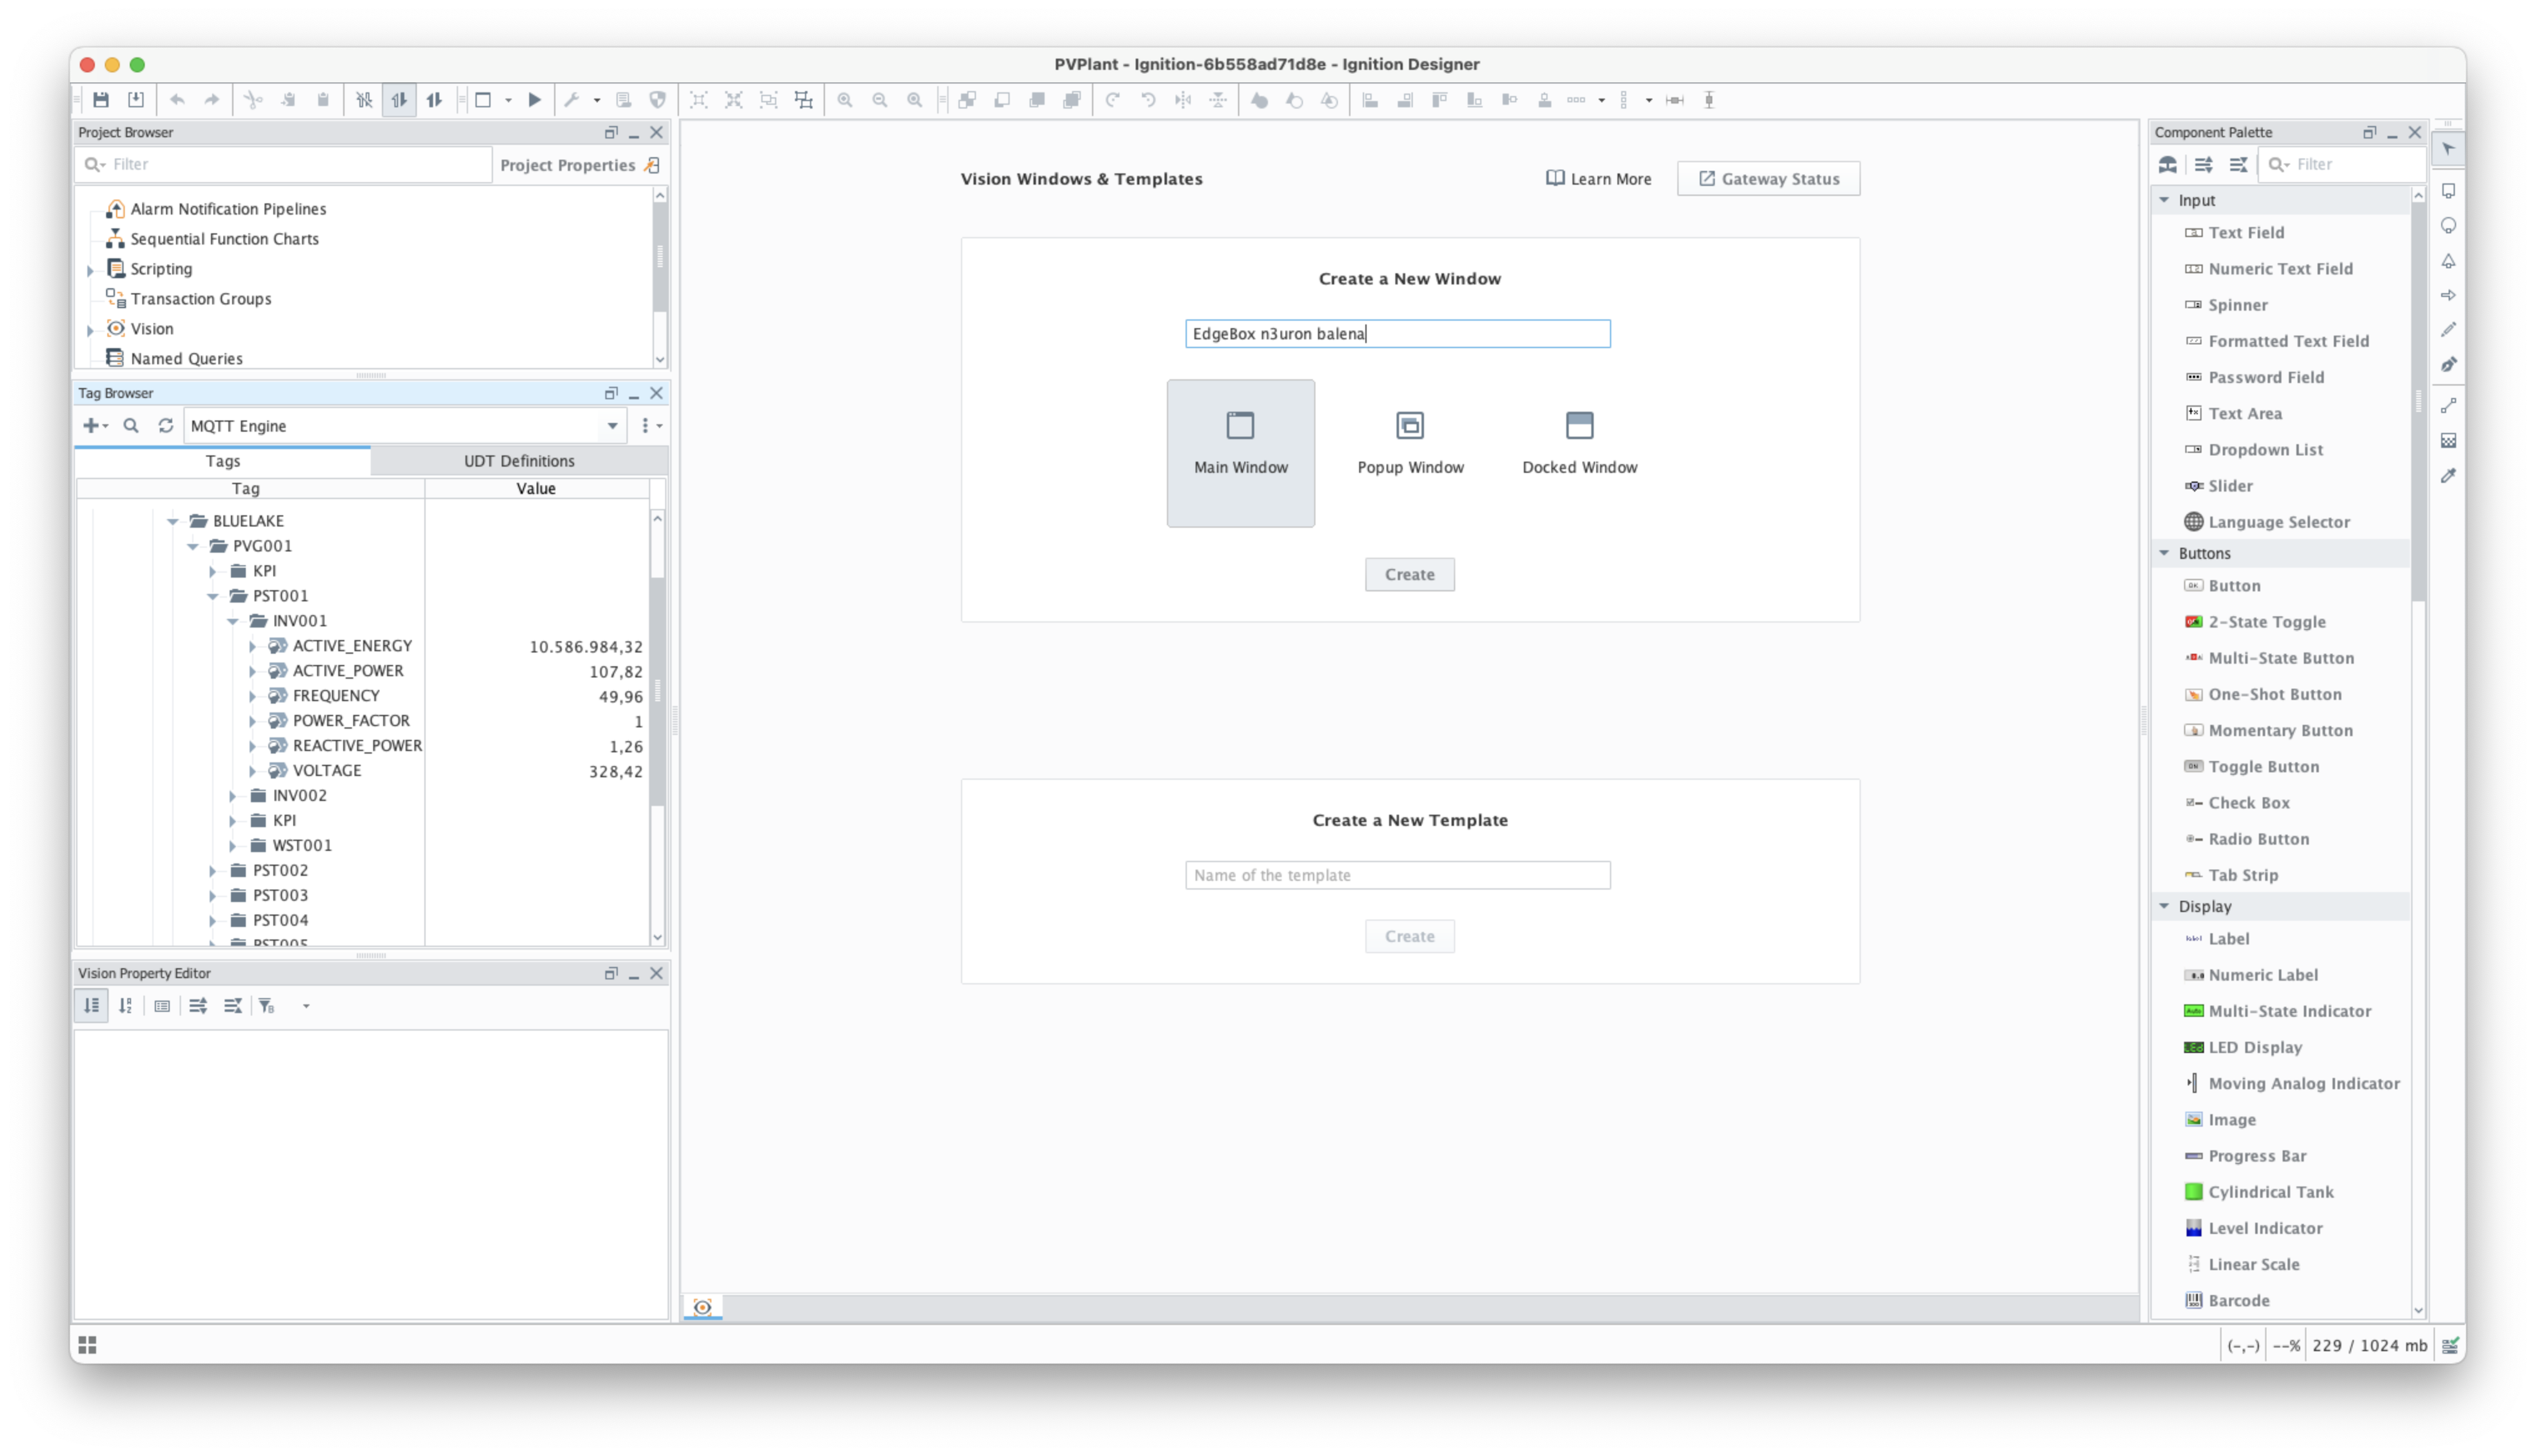Open the MQTT Engine tag provider dropdown

(612, 426)
